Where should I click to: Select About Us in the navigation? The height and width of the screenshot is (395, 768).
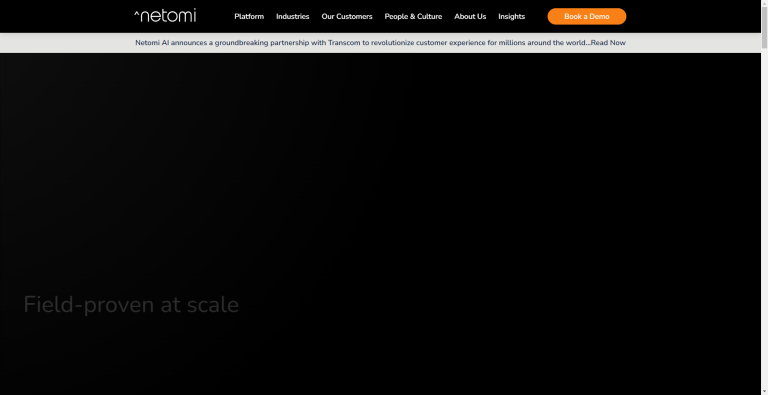coord(470,16)
